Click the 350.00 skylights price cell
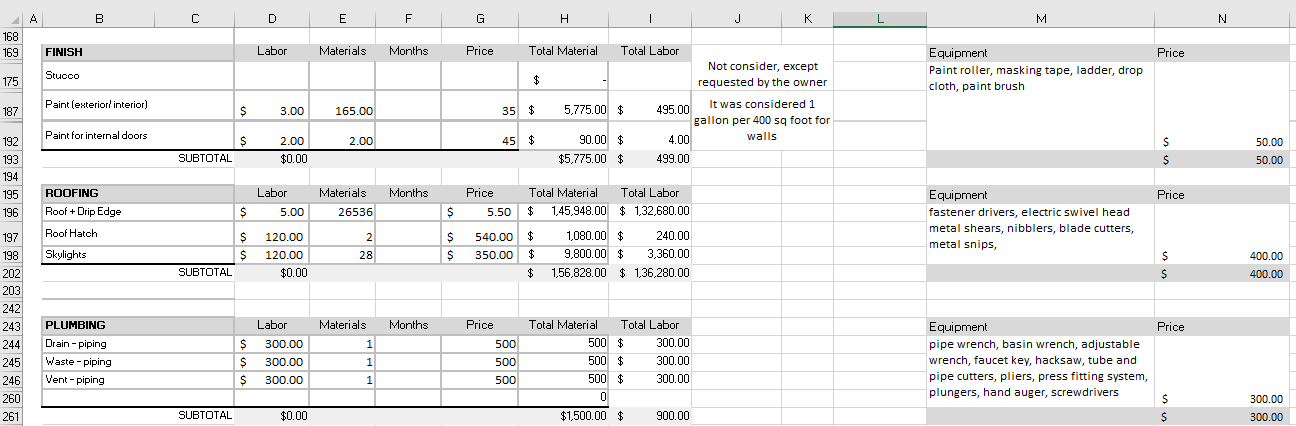The width and height of the screenshot is (1296, 426). (480, 255)
